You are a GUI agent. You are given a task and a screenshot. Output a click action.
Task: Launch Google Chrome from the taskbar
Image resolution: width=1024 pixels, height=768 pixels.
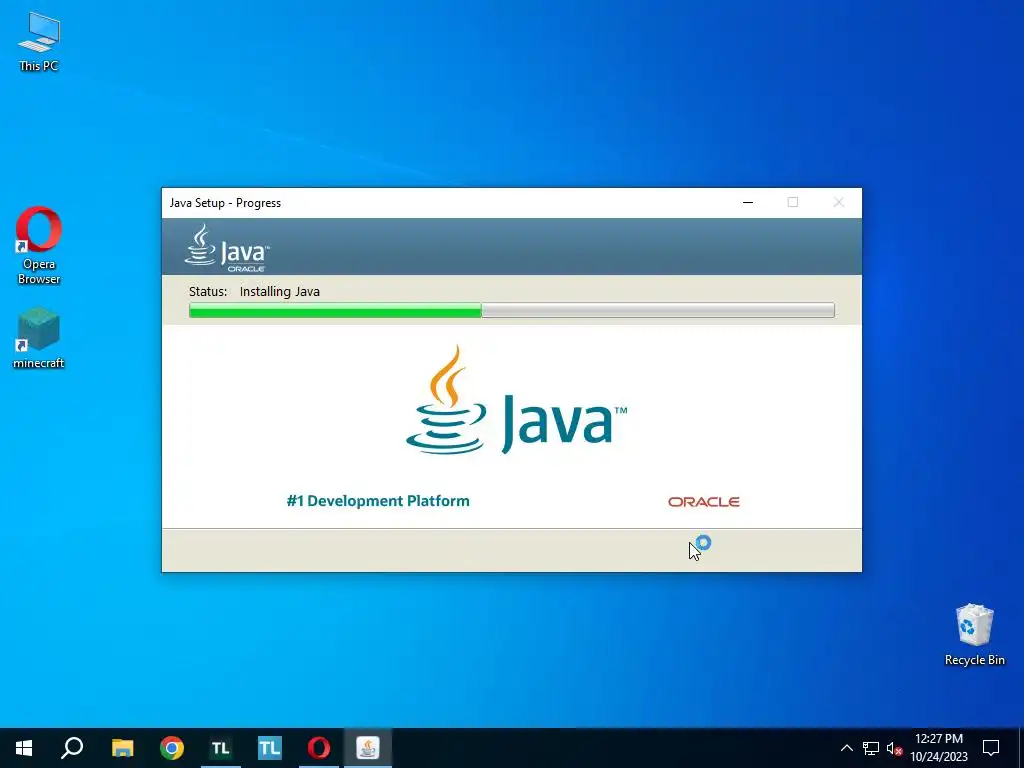pos(172,748)
